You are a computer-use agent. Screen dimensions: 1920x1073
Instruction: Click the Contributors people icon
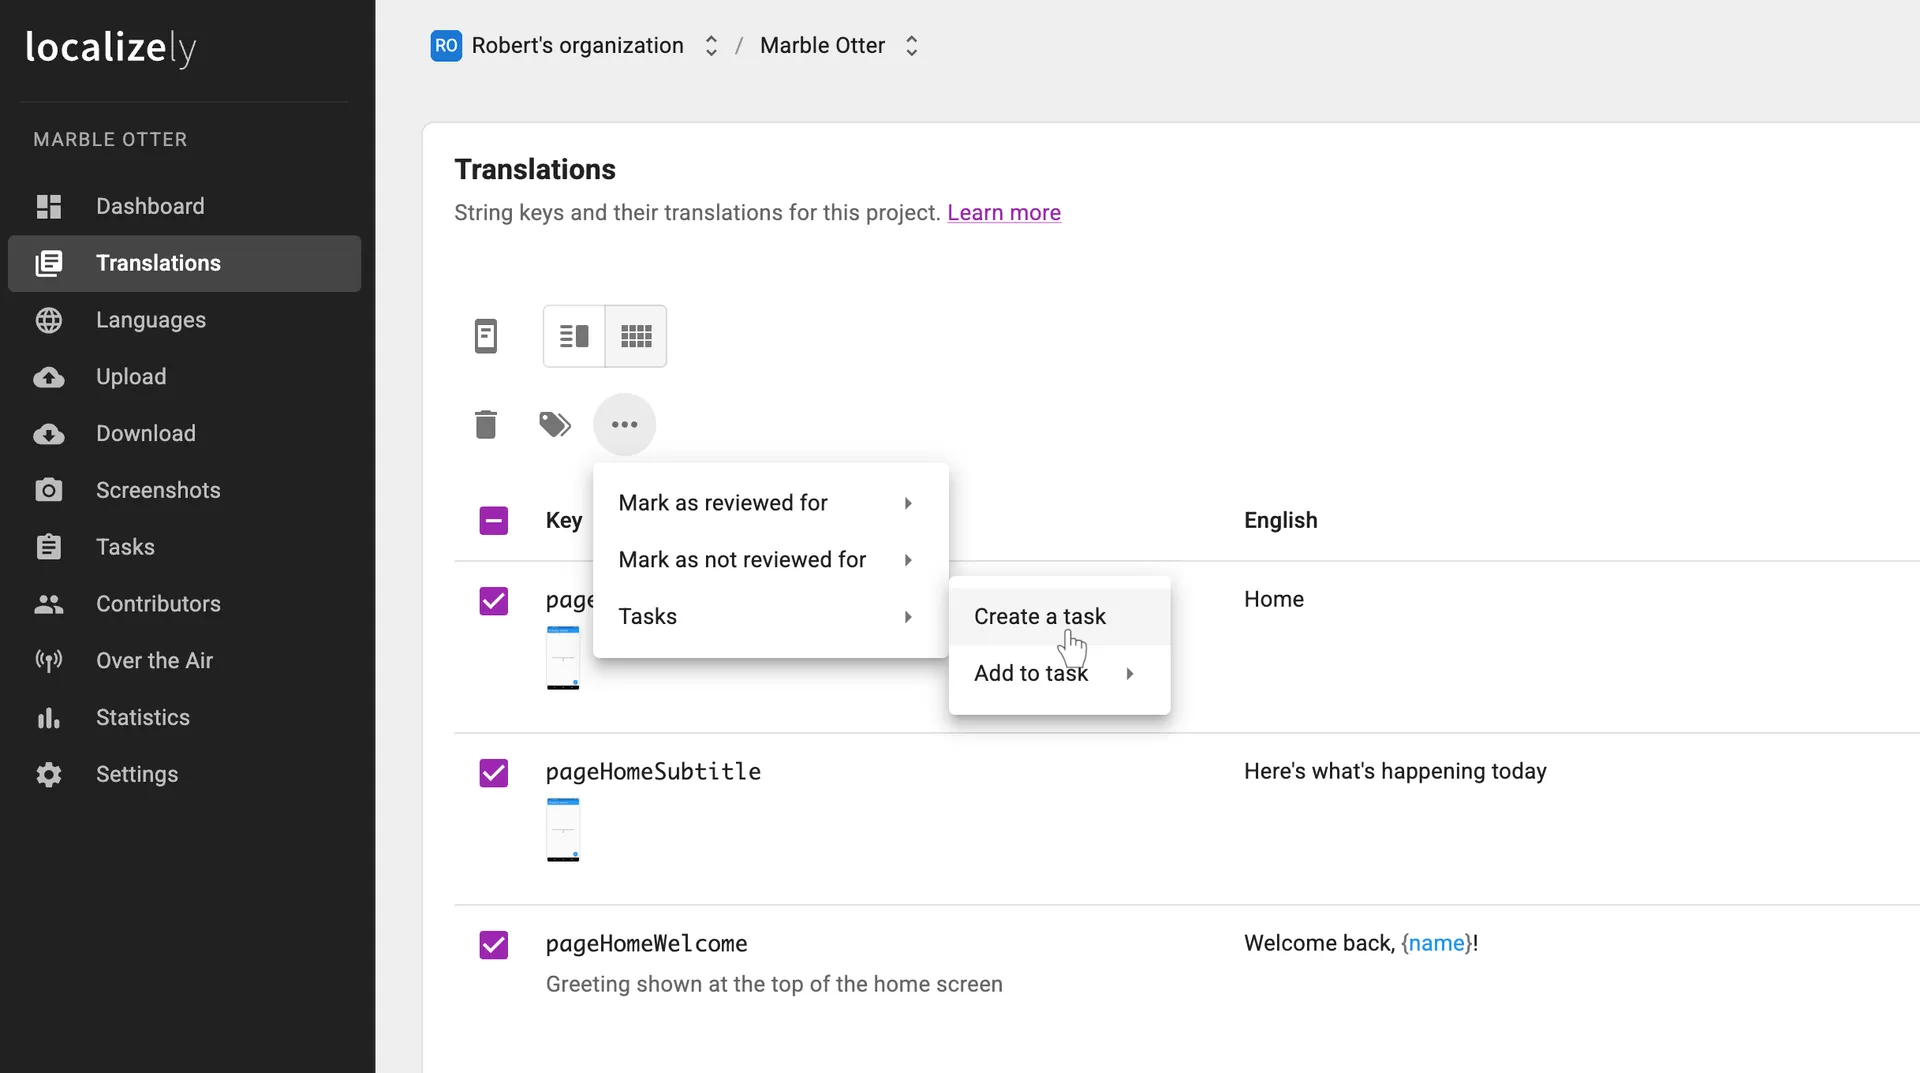[x=49, y=604]
